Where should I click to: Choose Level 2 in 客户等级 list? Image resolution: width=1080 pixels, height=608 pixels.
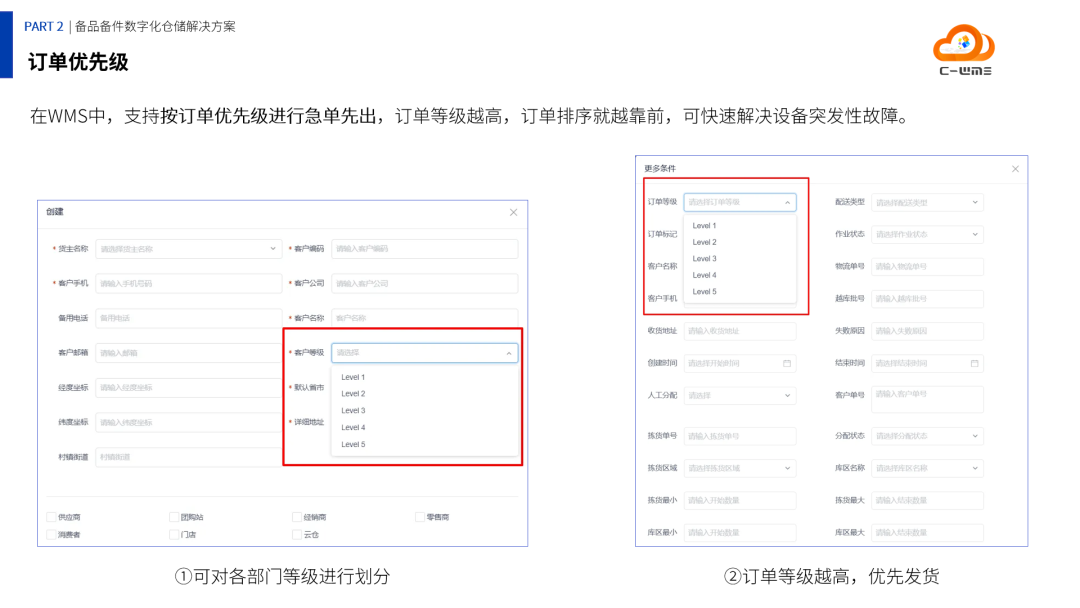[424, 394]
